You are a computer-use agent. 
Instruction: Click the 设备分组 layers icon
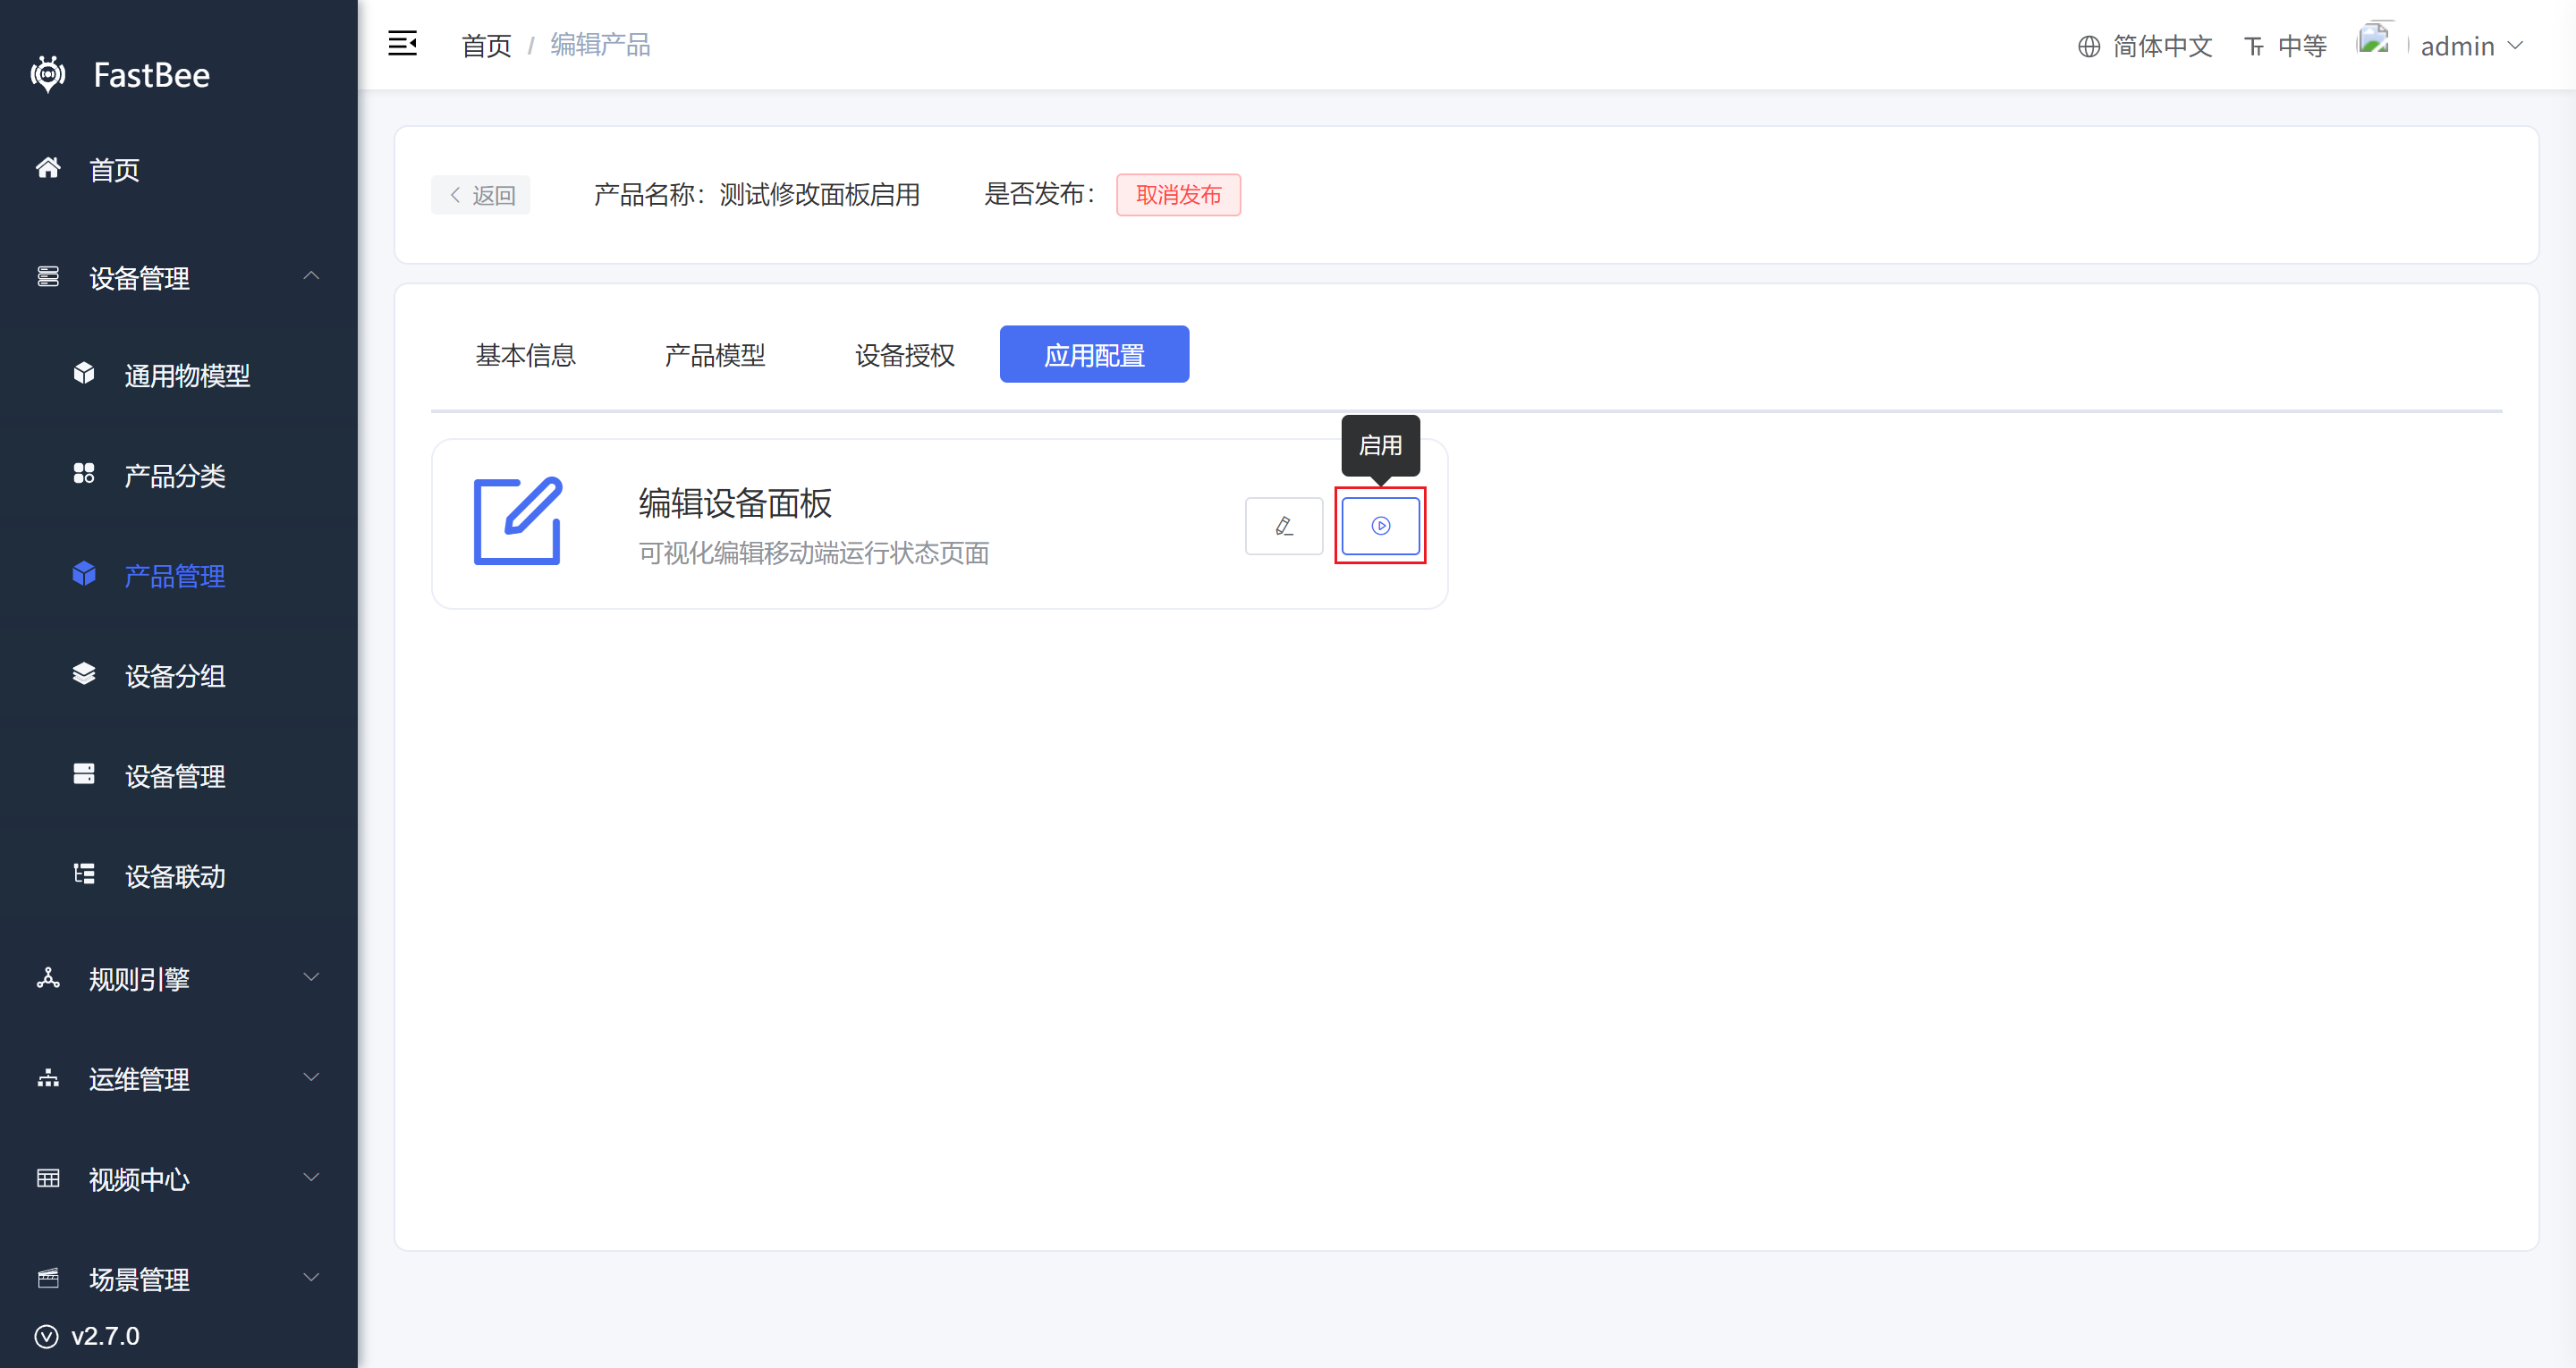click(x=84, y=674)
